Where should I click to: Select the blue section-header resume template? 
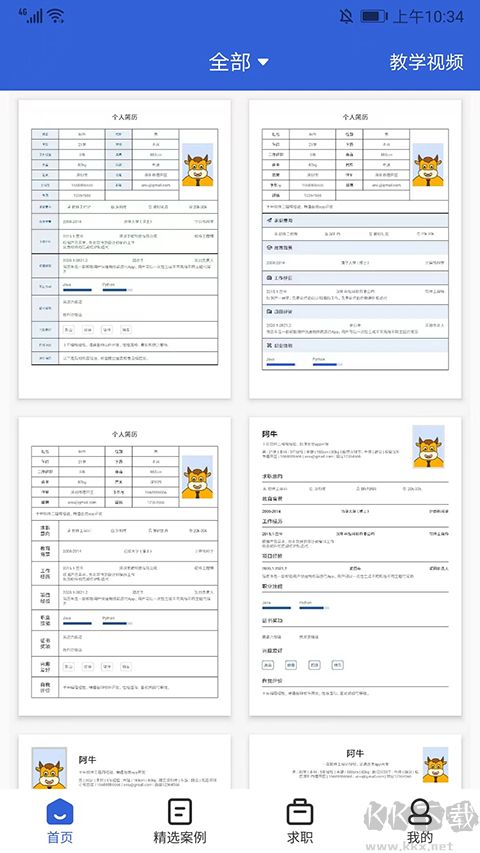pyautogui.click(x=355, y=249)
